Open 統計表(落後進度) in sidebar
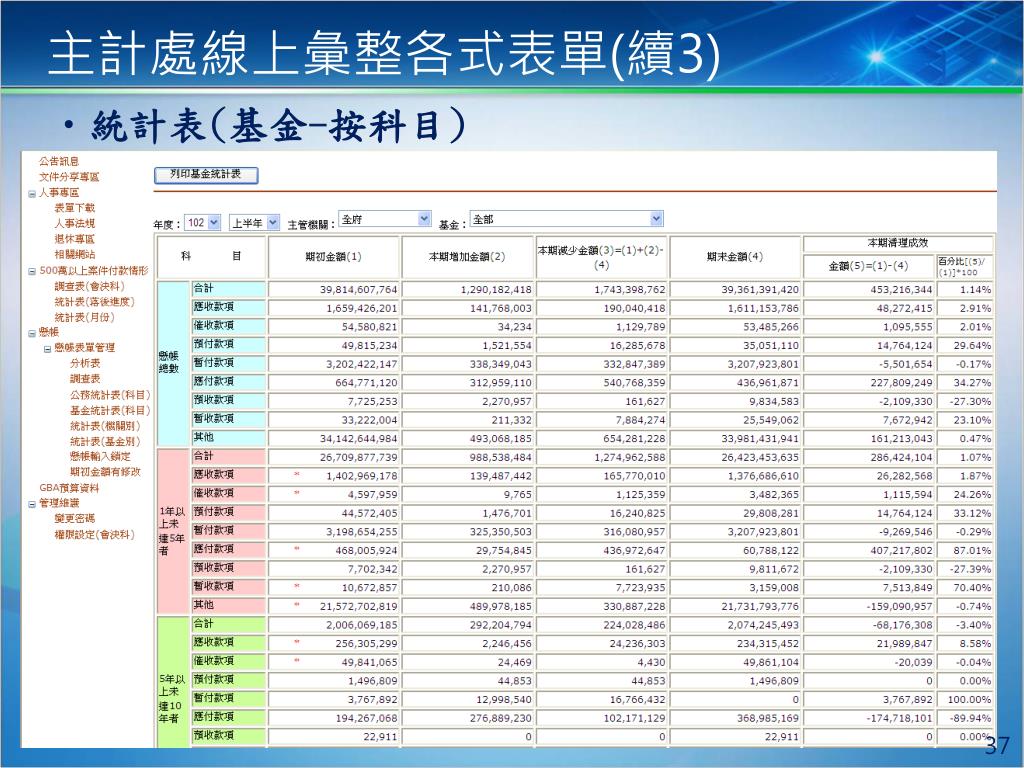 coord(95,302)
